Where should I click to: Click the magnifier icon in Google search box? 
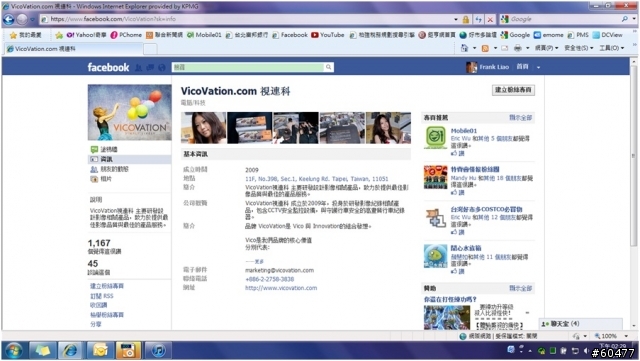[x=624, y=19]
